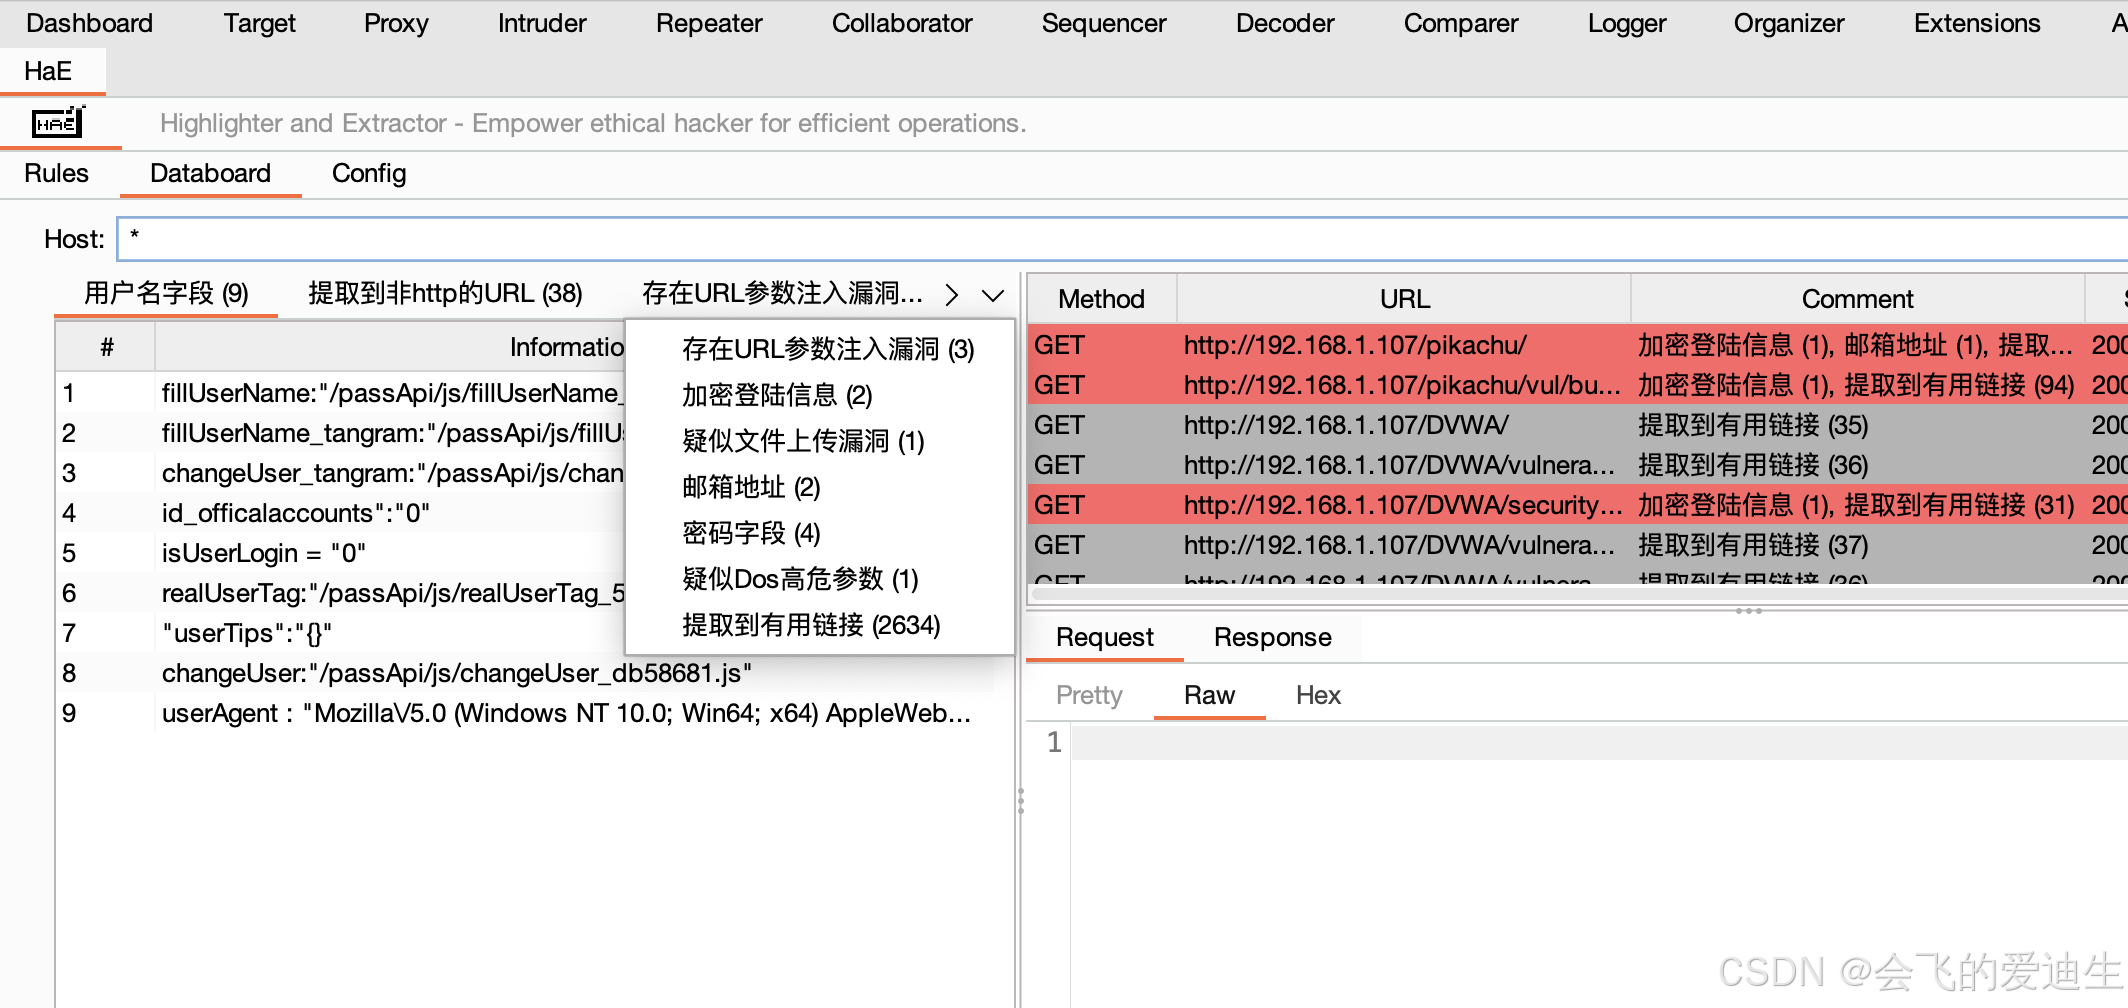Select the DVWA/security... request row

pos(1578,505)
